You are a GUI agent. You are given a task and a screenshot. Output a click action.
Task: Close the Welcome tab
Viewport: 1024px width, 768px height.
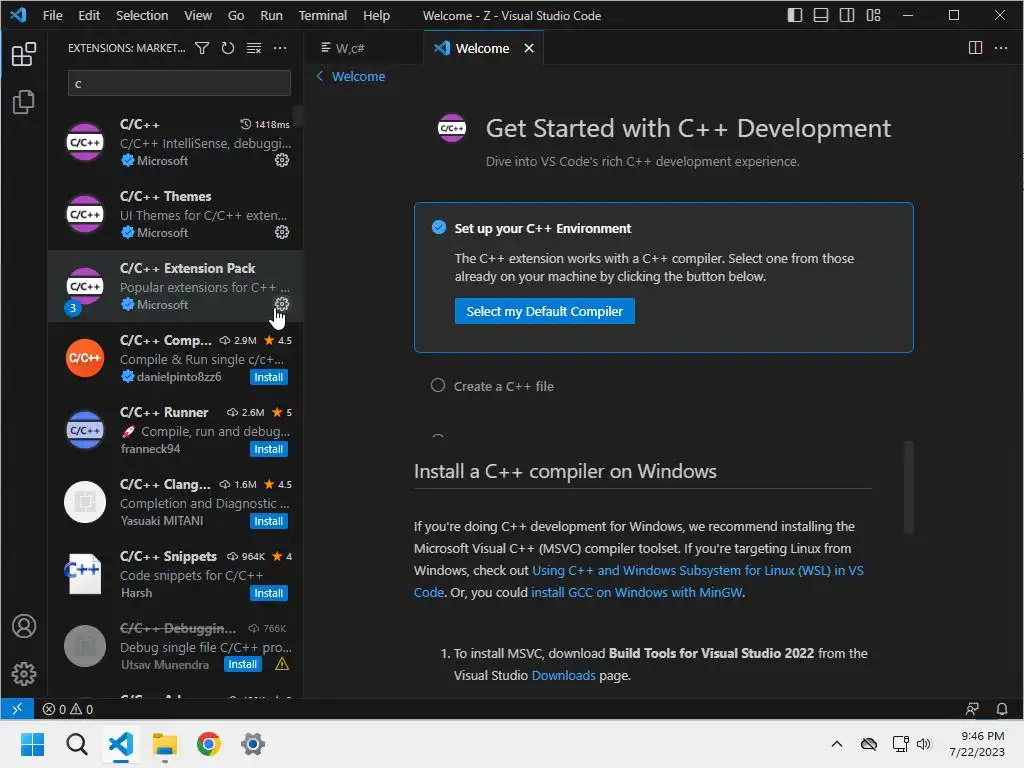(x=529, y=48)
